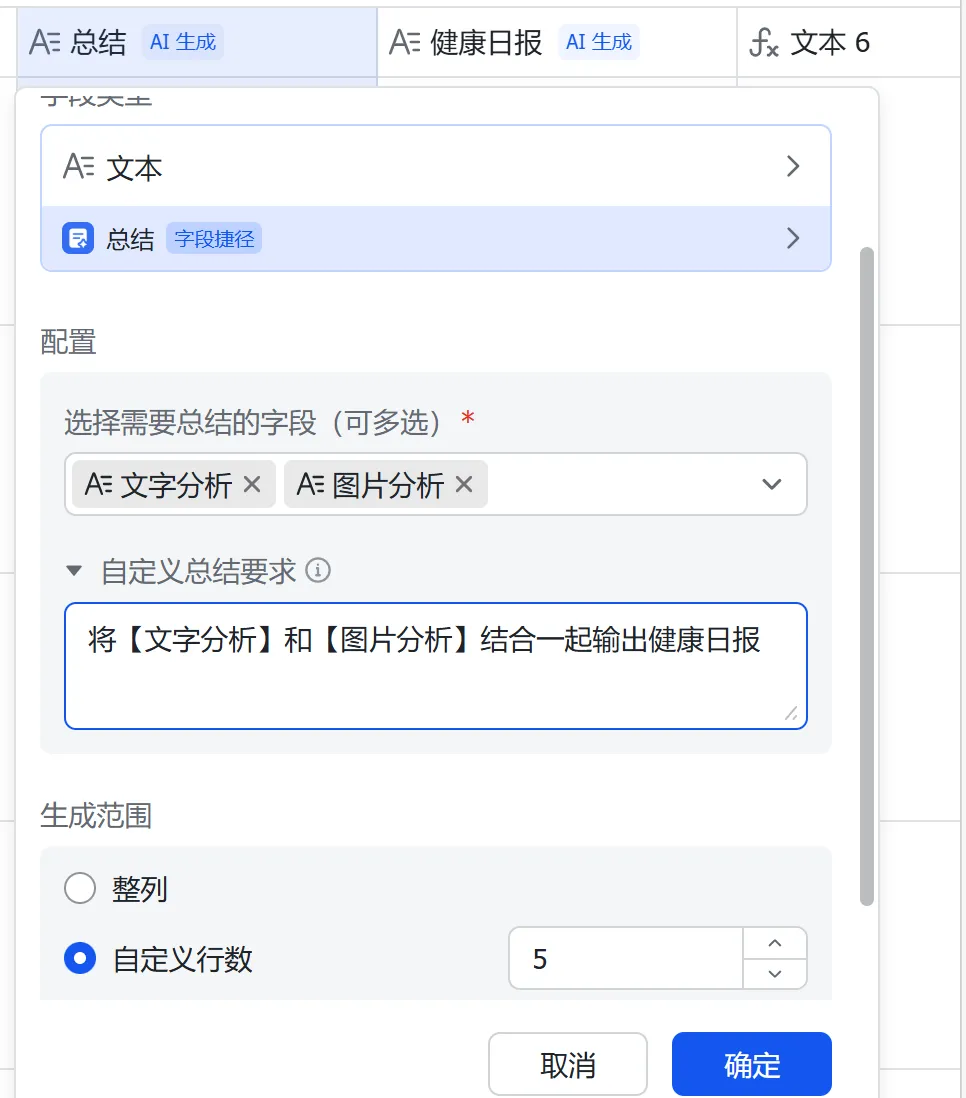966x1098 pixels.
Task: Expand the 总结 字段捷径 chevron
Action: click(793, 238)
